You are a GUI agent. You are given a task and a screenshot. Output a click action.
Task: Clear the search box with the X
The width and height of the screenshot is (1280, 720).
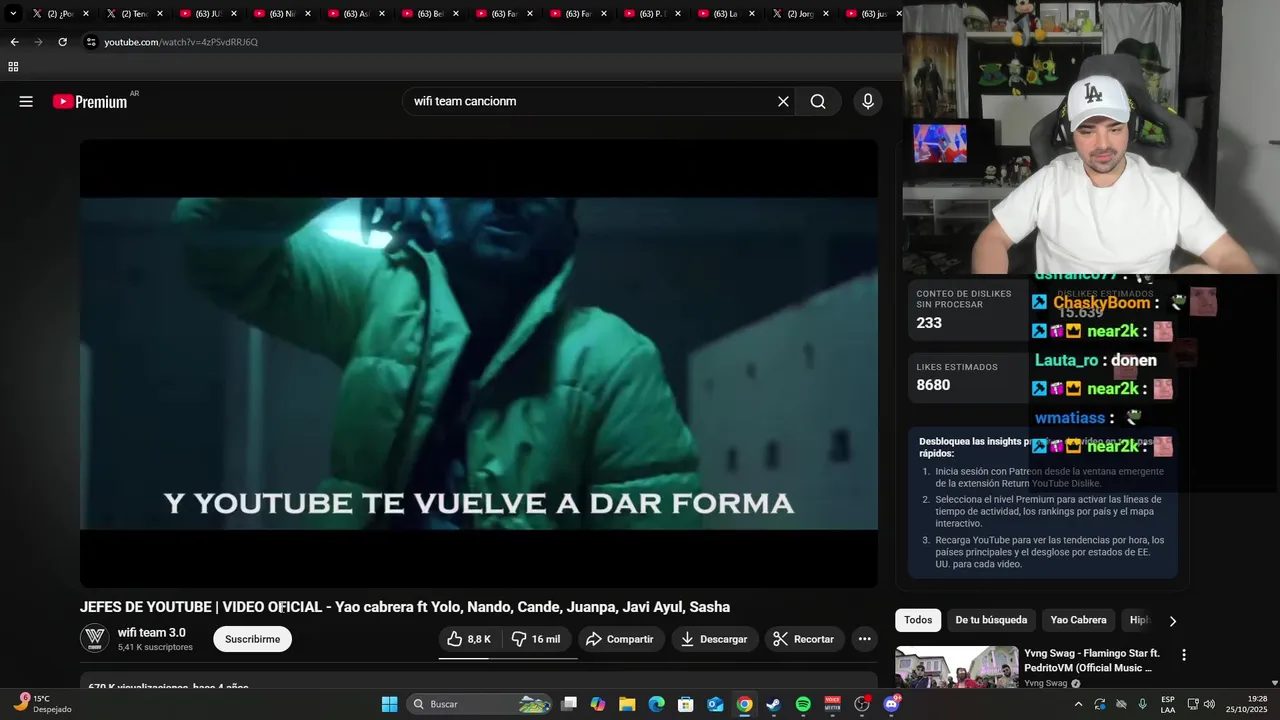click(783, 101)
